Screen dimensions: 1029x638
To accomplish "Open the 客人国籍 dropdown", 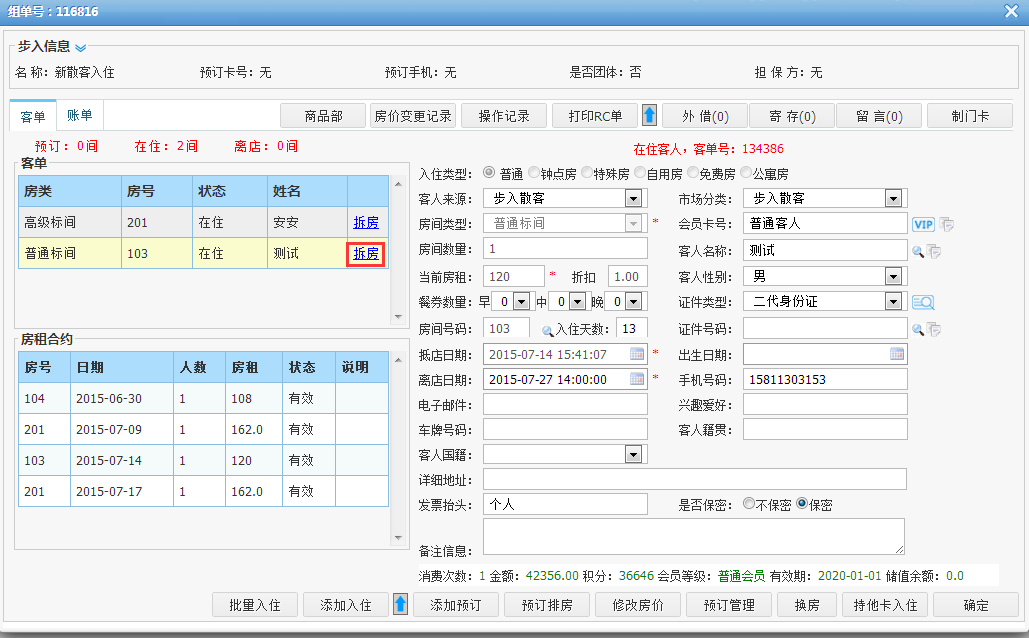I will coord(633,455).
